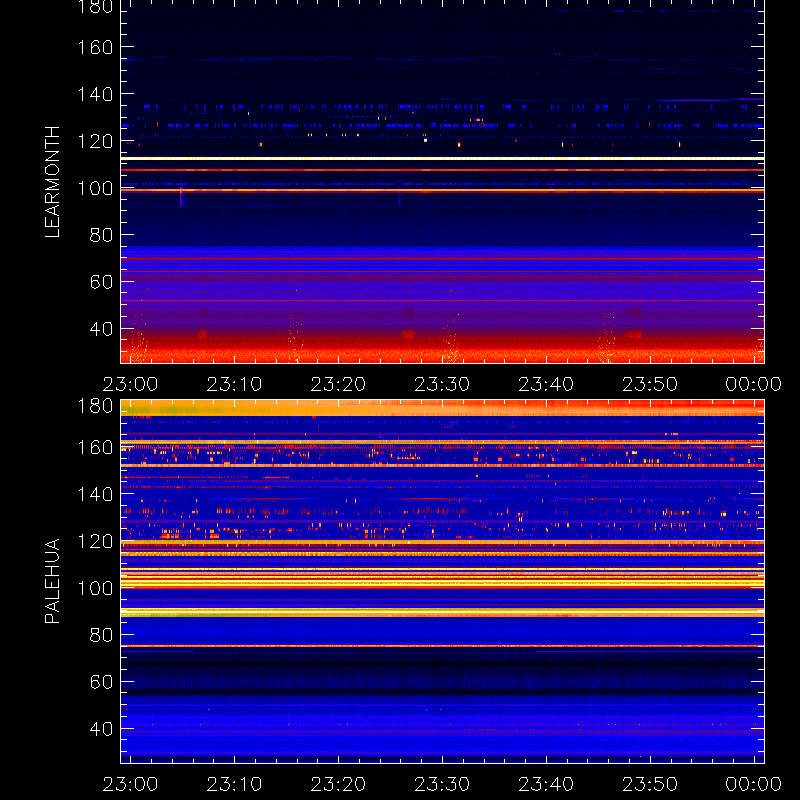Select the 60 tick label on Learmonth axis

click(101, 282)
